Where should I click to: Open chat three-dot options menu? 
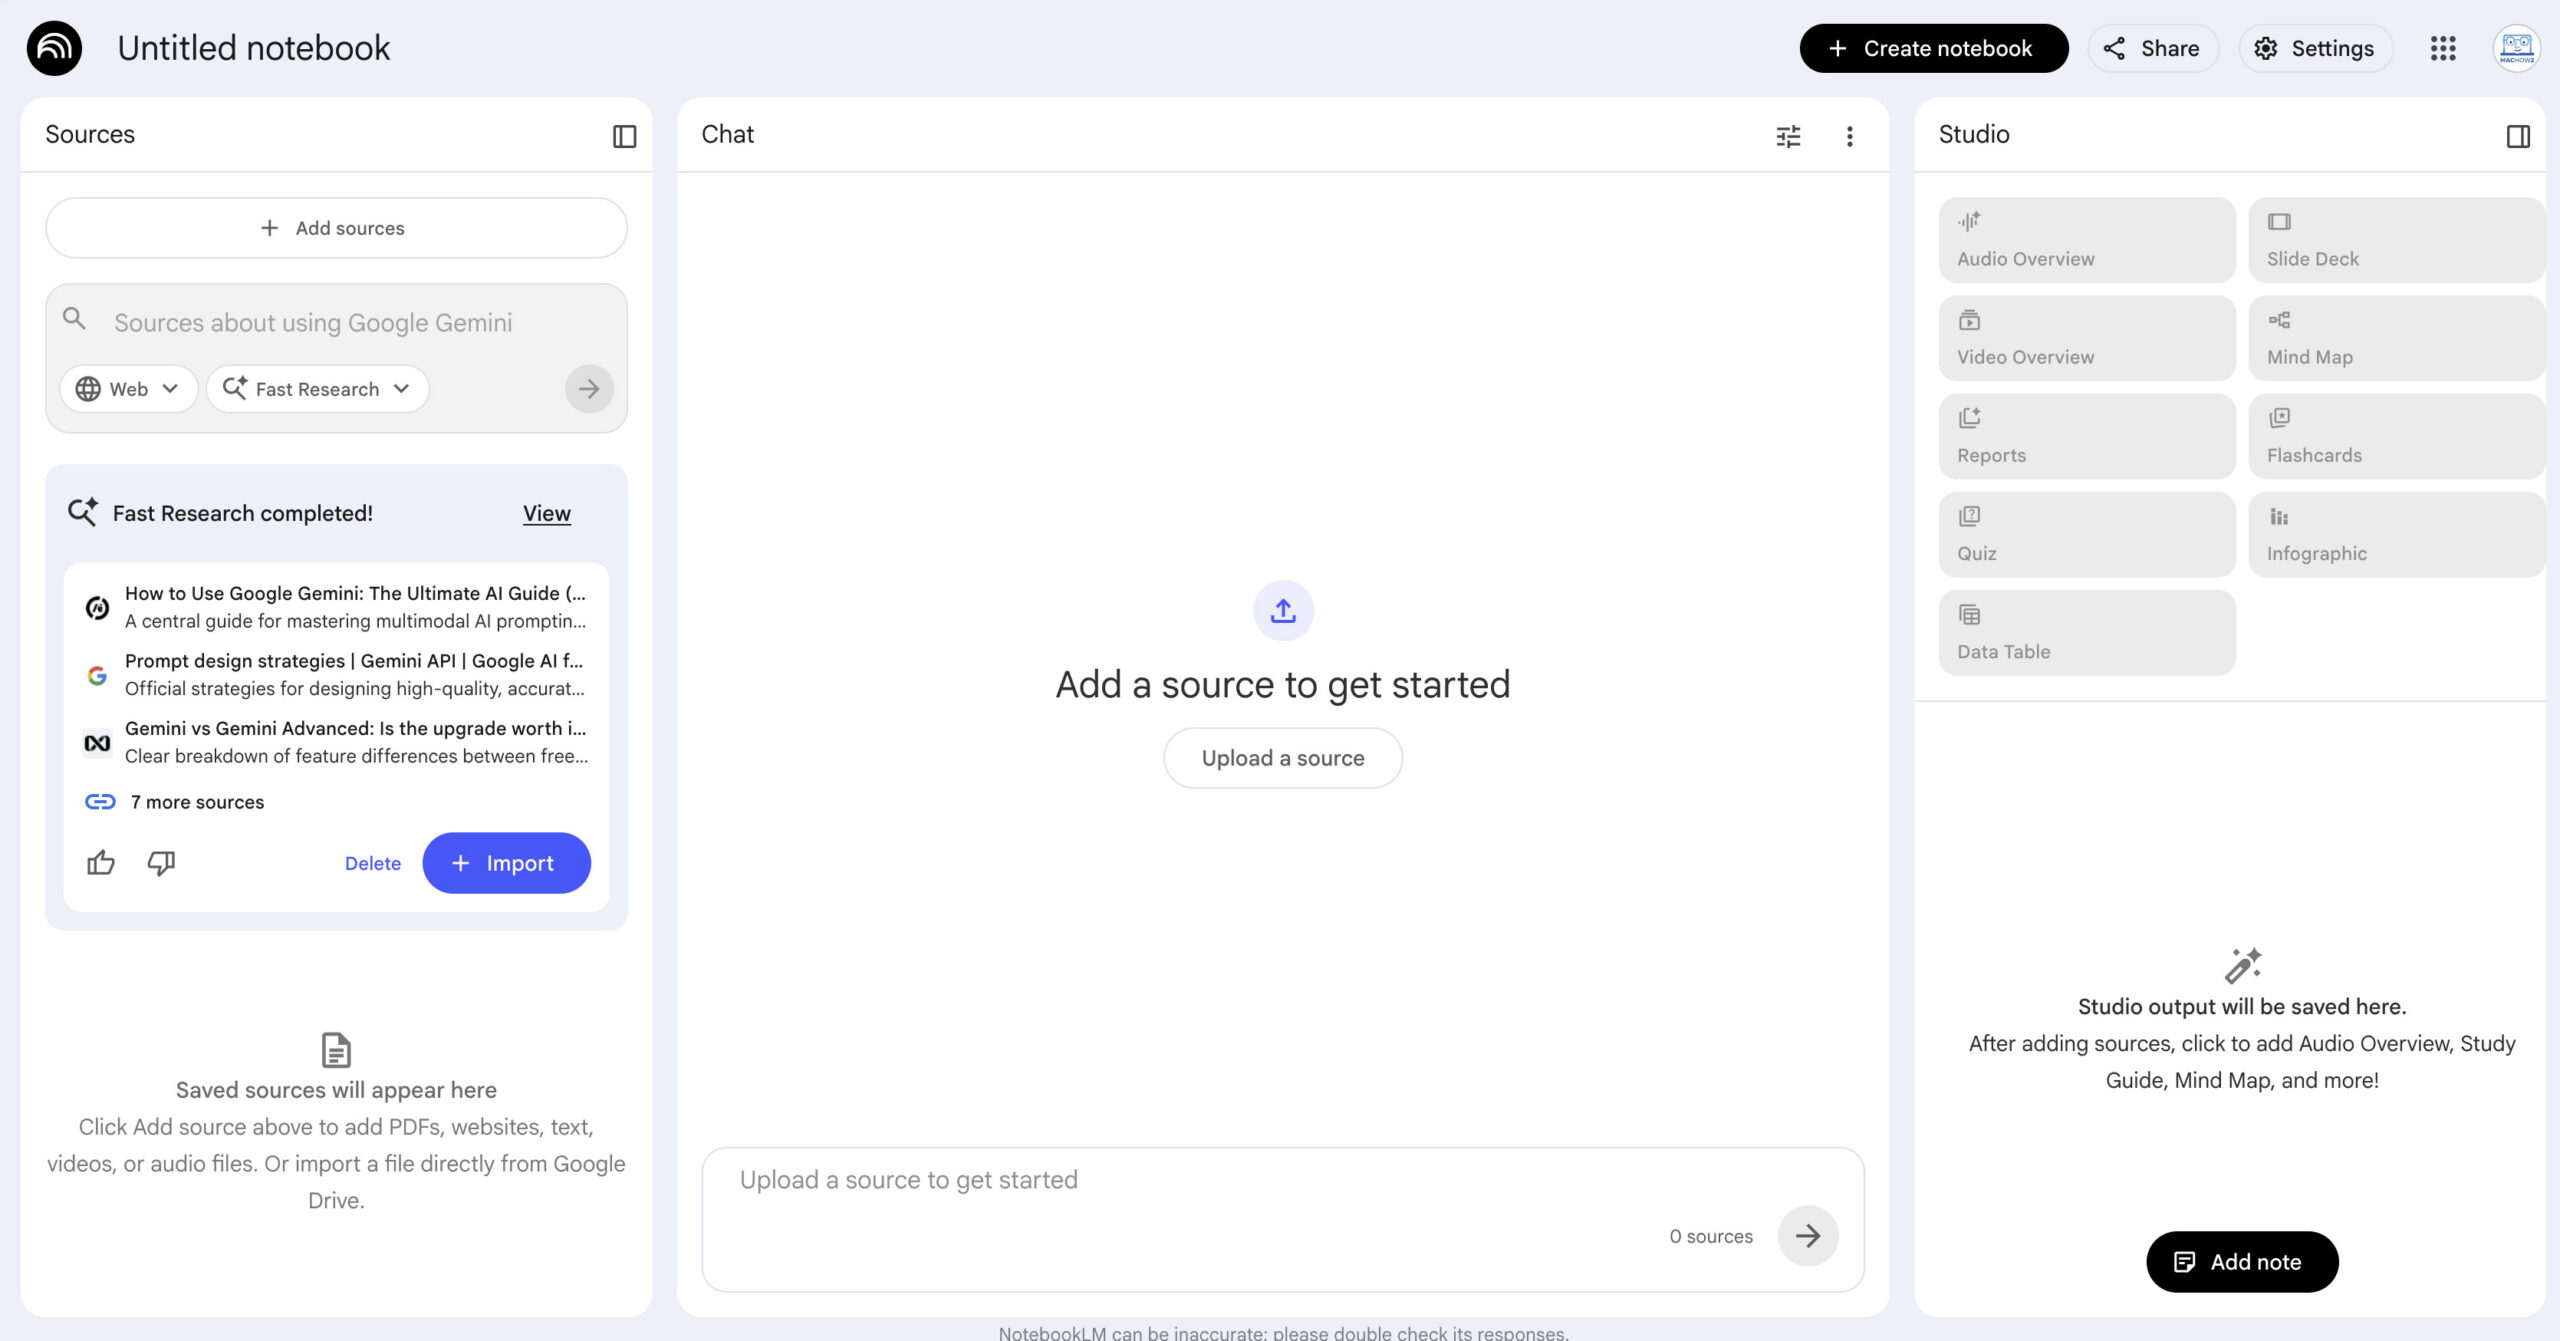pos(1849,136)
